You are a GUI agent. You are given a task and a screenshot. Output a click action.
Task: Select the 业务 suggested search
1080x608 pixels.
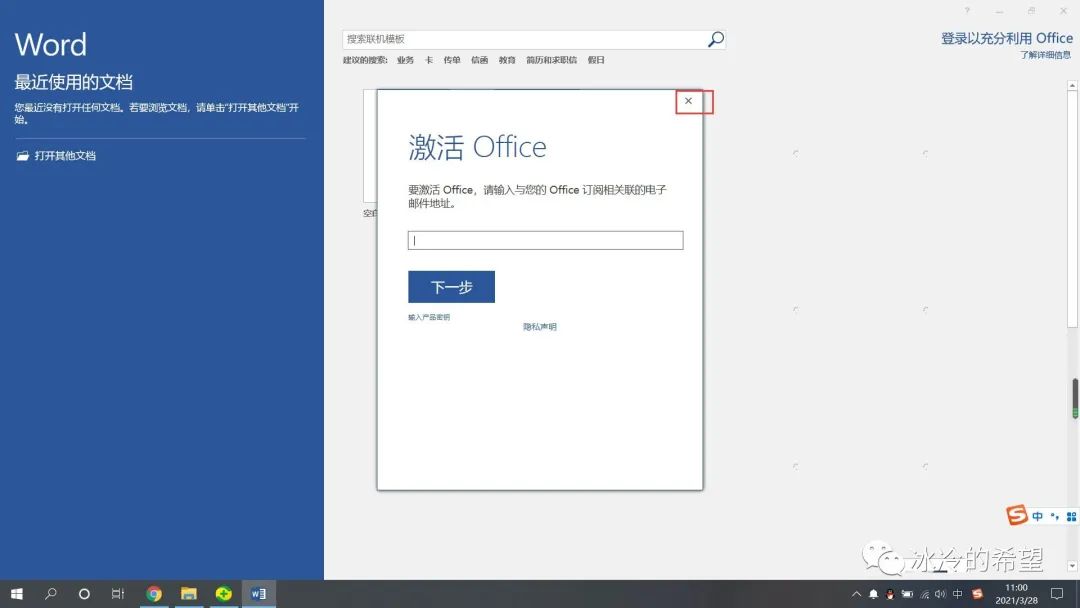point(405,61)
